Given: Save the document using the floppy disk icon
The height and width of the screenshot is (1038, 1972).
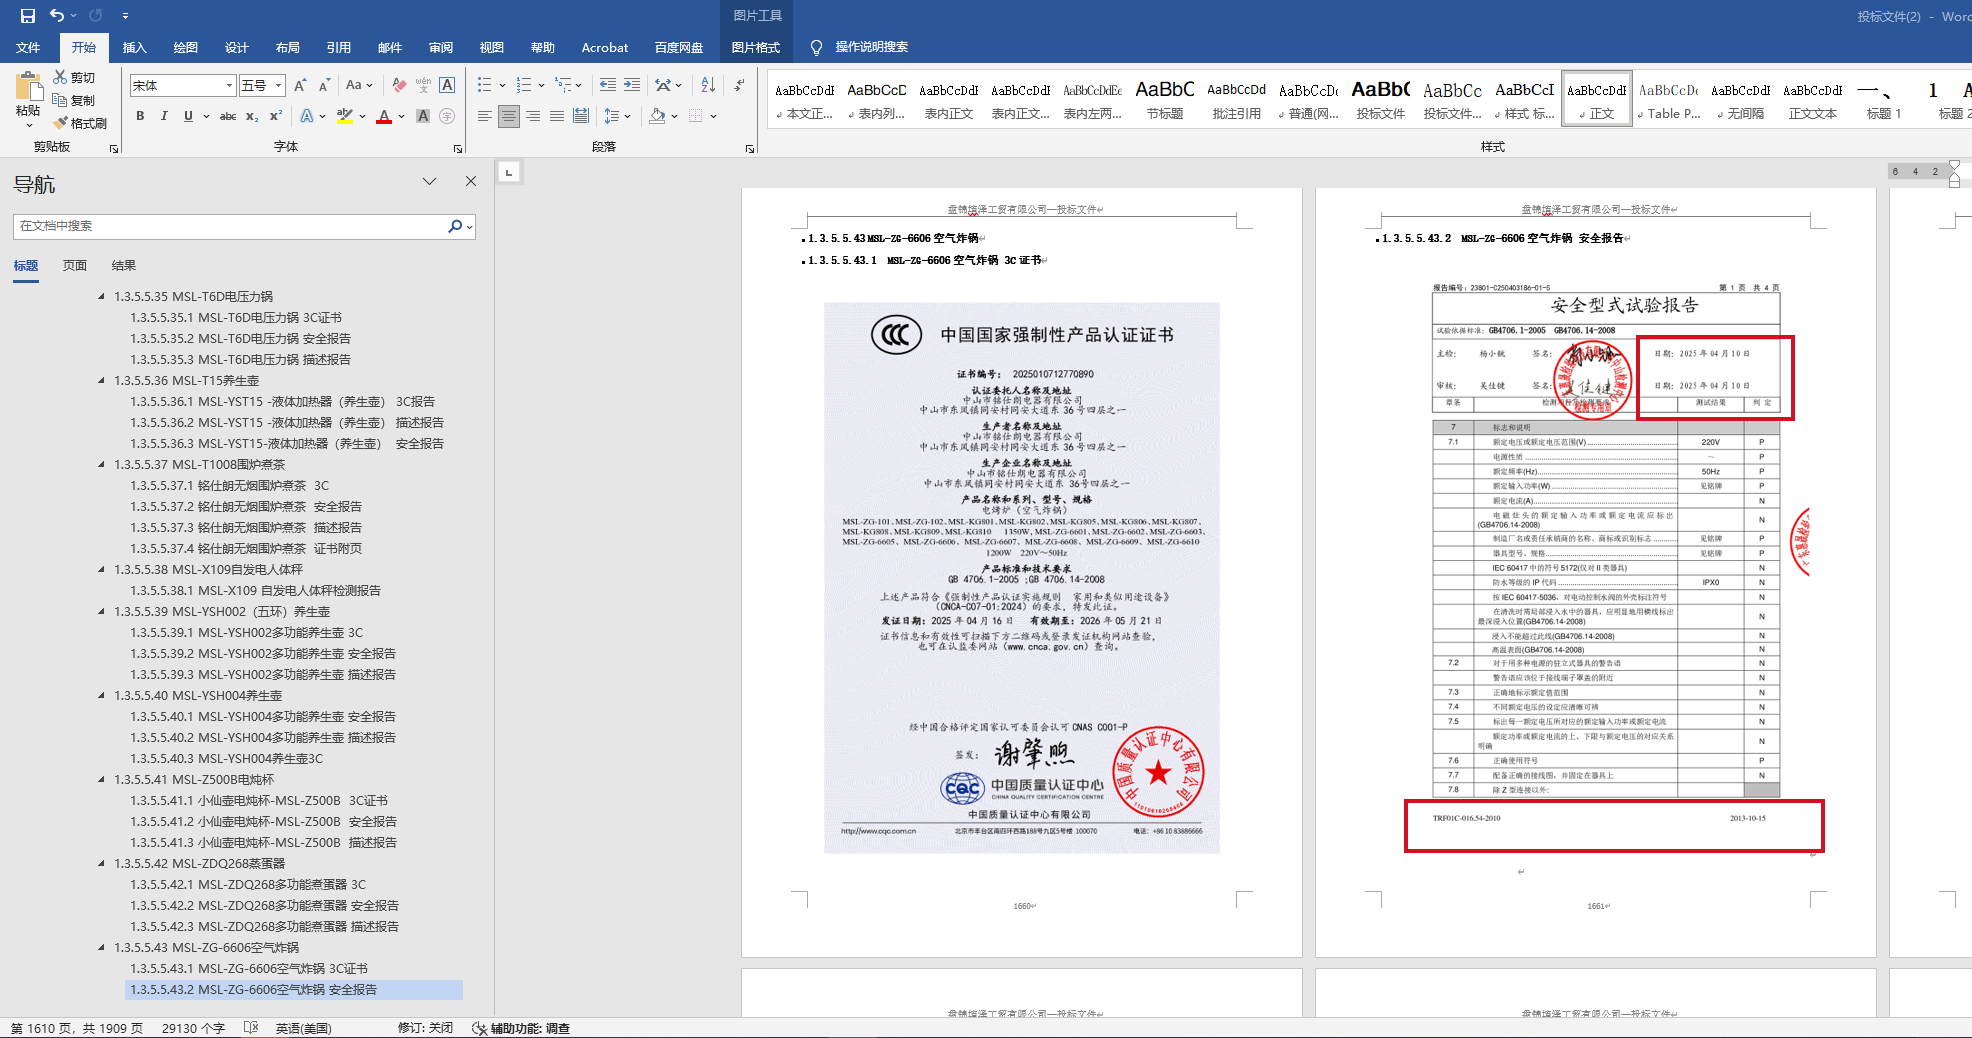Looking at the screenshot, I should (28, 16).
